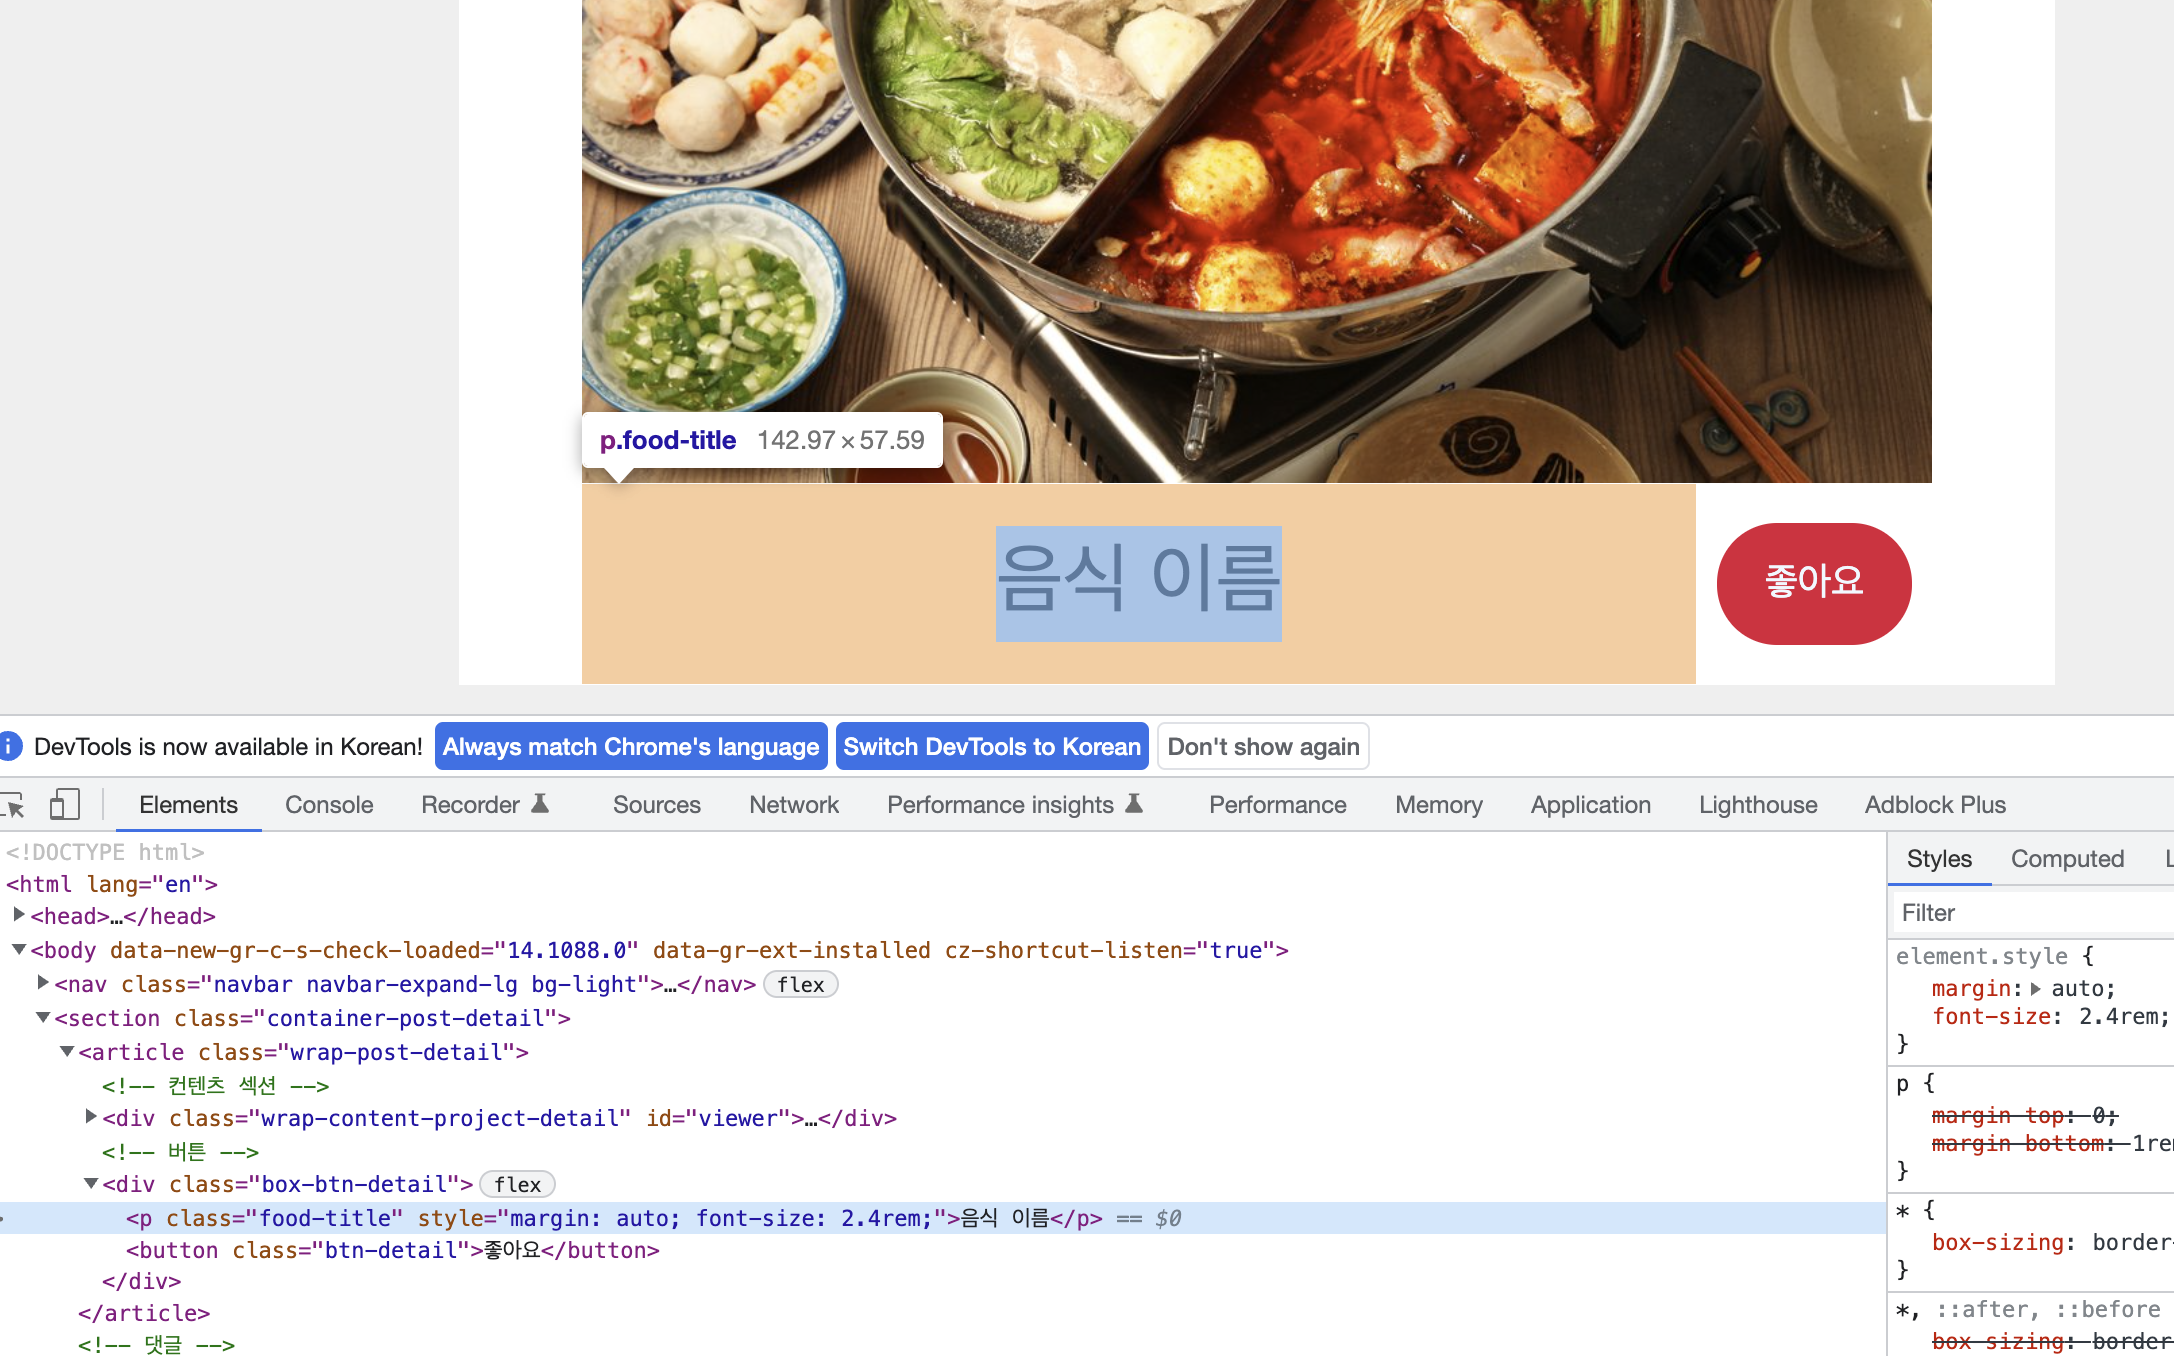Viewport: 2174px width, 1356px height.
Task: Expand the div wrap-content-project-detail node
Action: point(91,1117)
